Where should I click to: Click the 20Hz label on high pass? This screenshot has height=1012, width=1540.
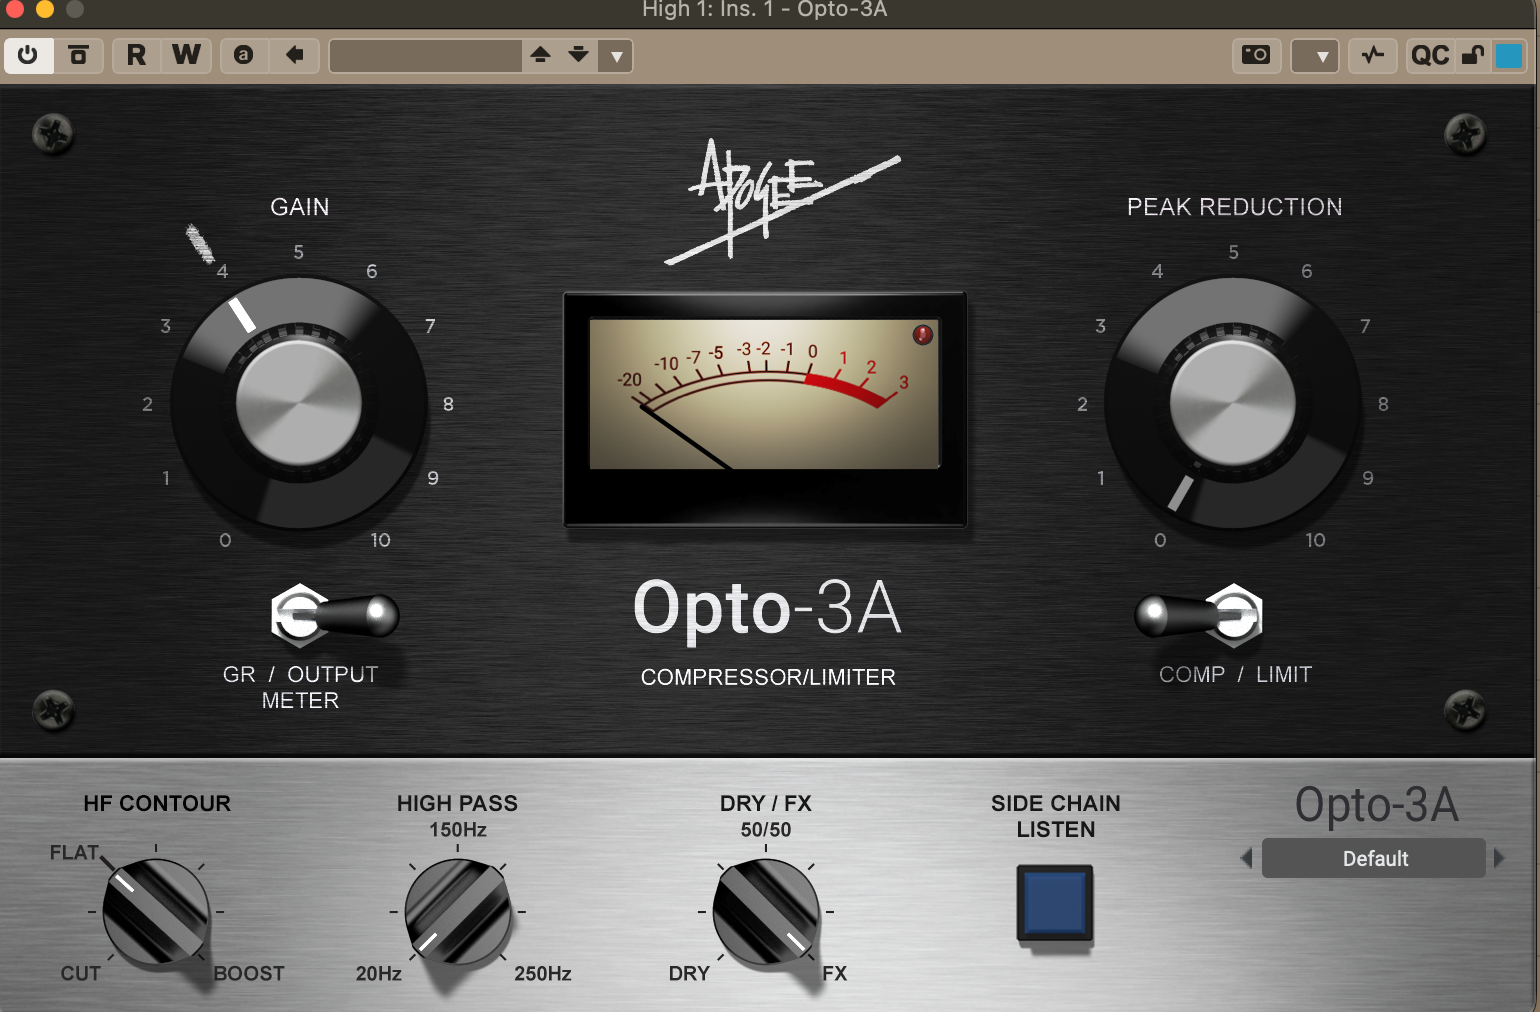pos(379,973)
